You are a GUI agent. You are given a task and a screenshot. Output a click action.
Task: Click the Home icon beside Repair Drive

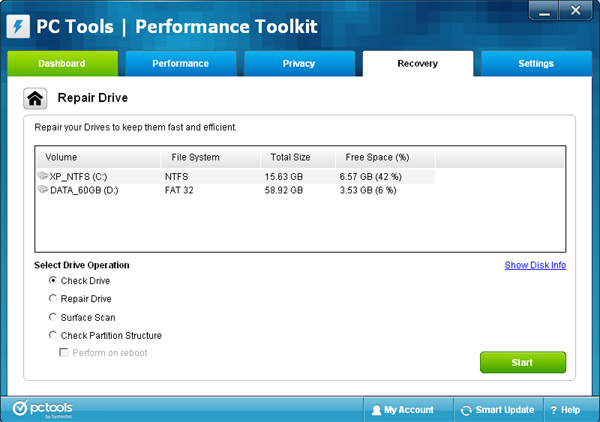36,99
